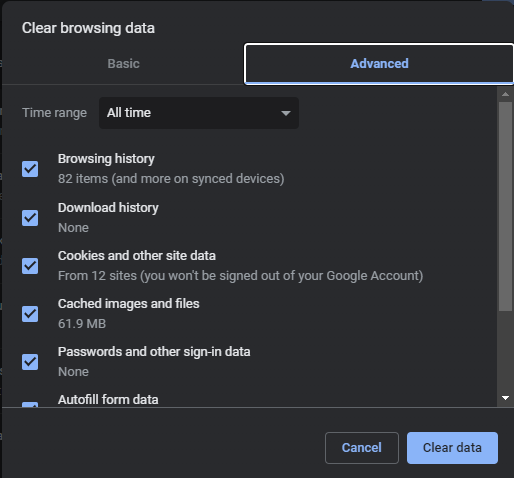The image size is (514, 478).
Task: Click the scrollbar up arrow
Action: pyautogui.click(x=505, y=94)
